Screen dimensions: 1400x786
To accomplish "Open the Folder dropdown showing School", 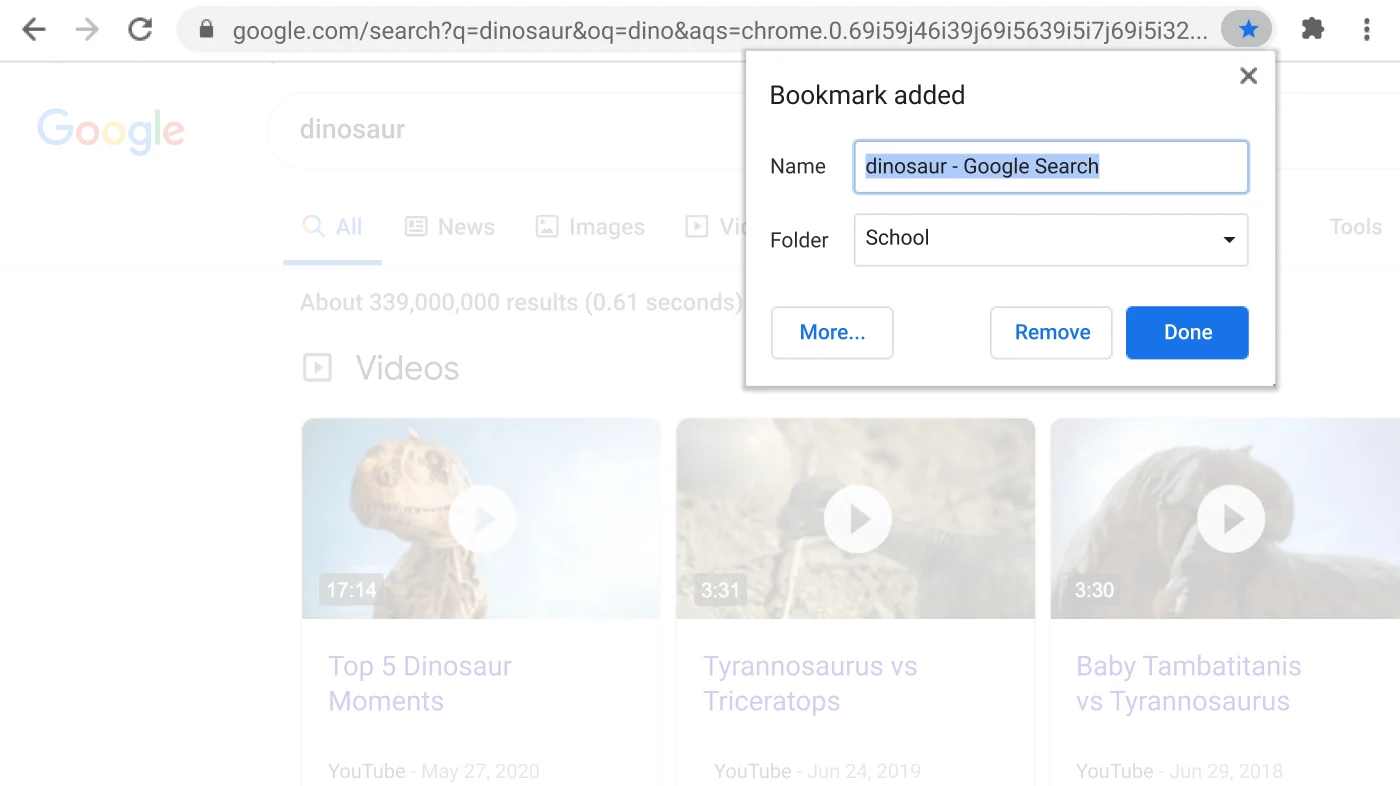I will click(x=1050, y=240).
